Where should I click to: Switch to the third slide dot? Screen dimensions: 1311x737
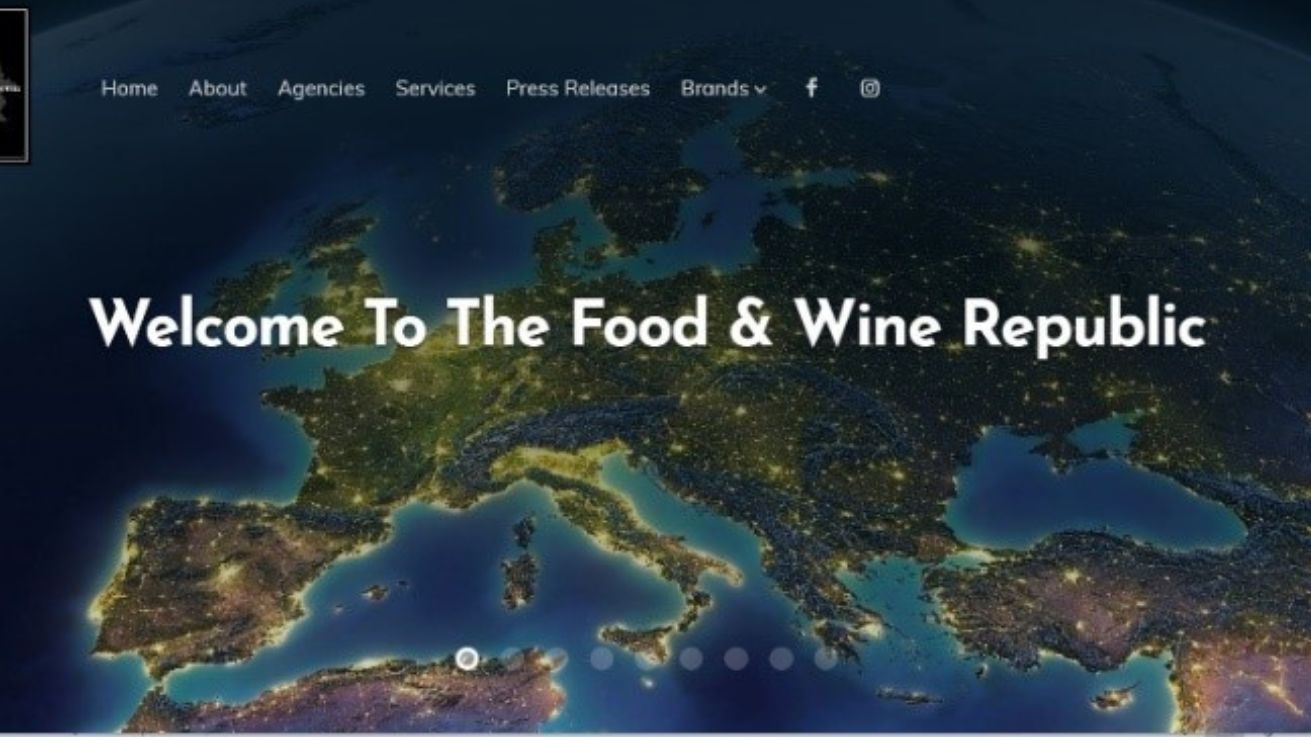coord(557,658)
